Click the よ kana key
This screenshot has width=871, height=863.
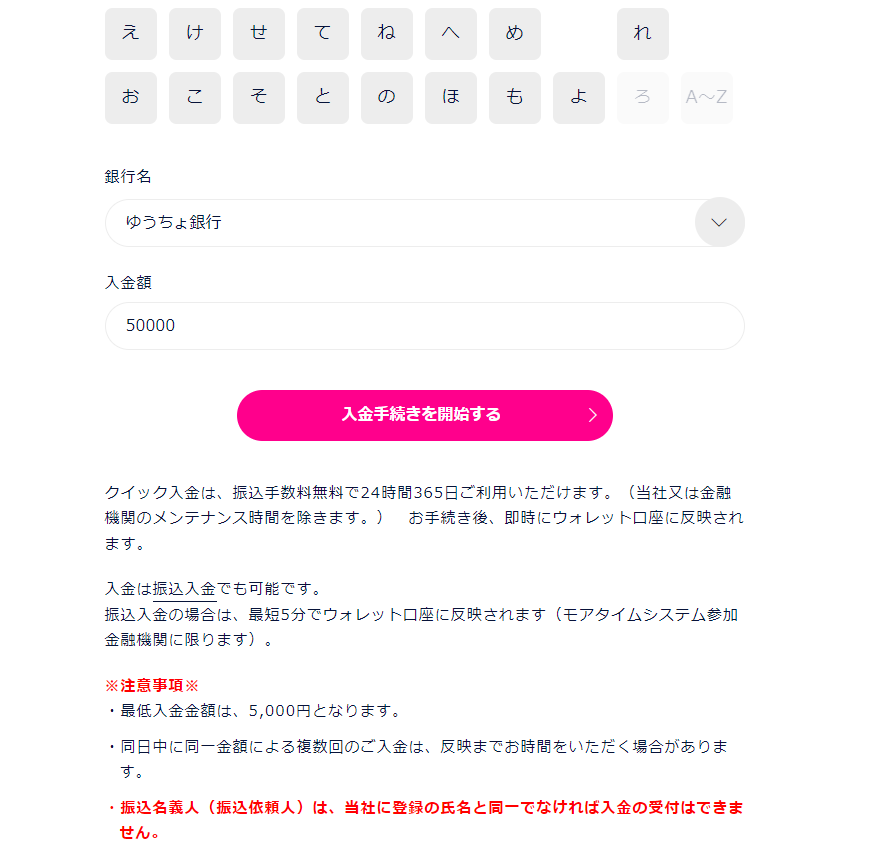tap(579, 98)
